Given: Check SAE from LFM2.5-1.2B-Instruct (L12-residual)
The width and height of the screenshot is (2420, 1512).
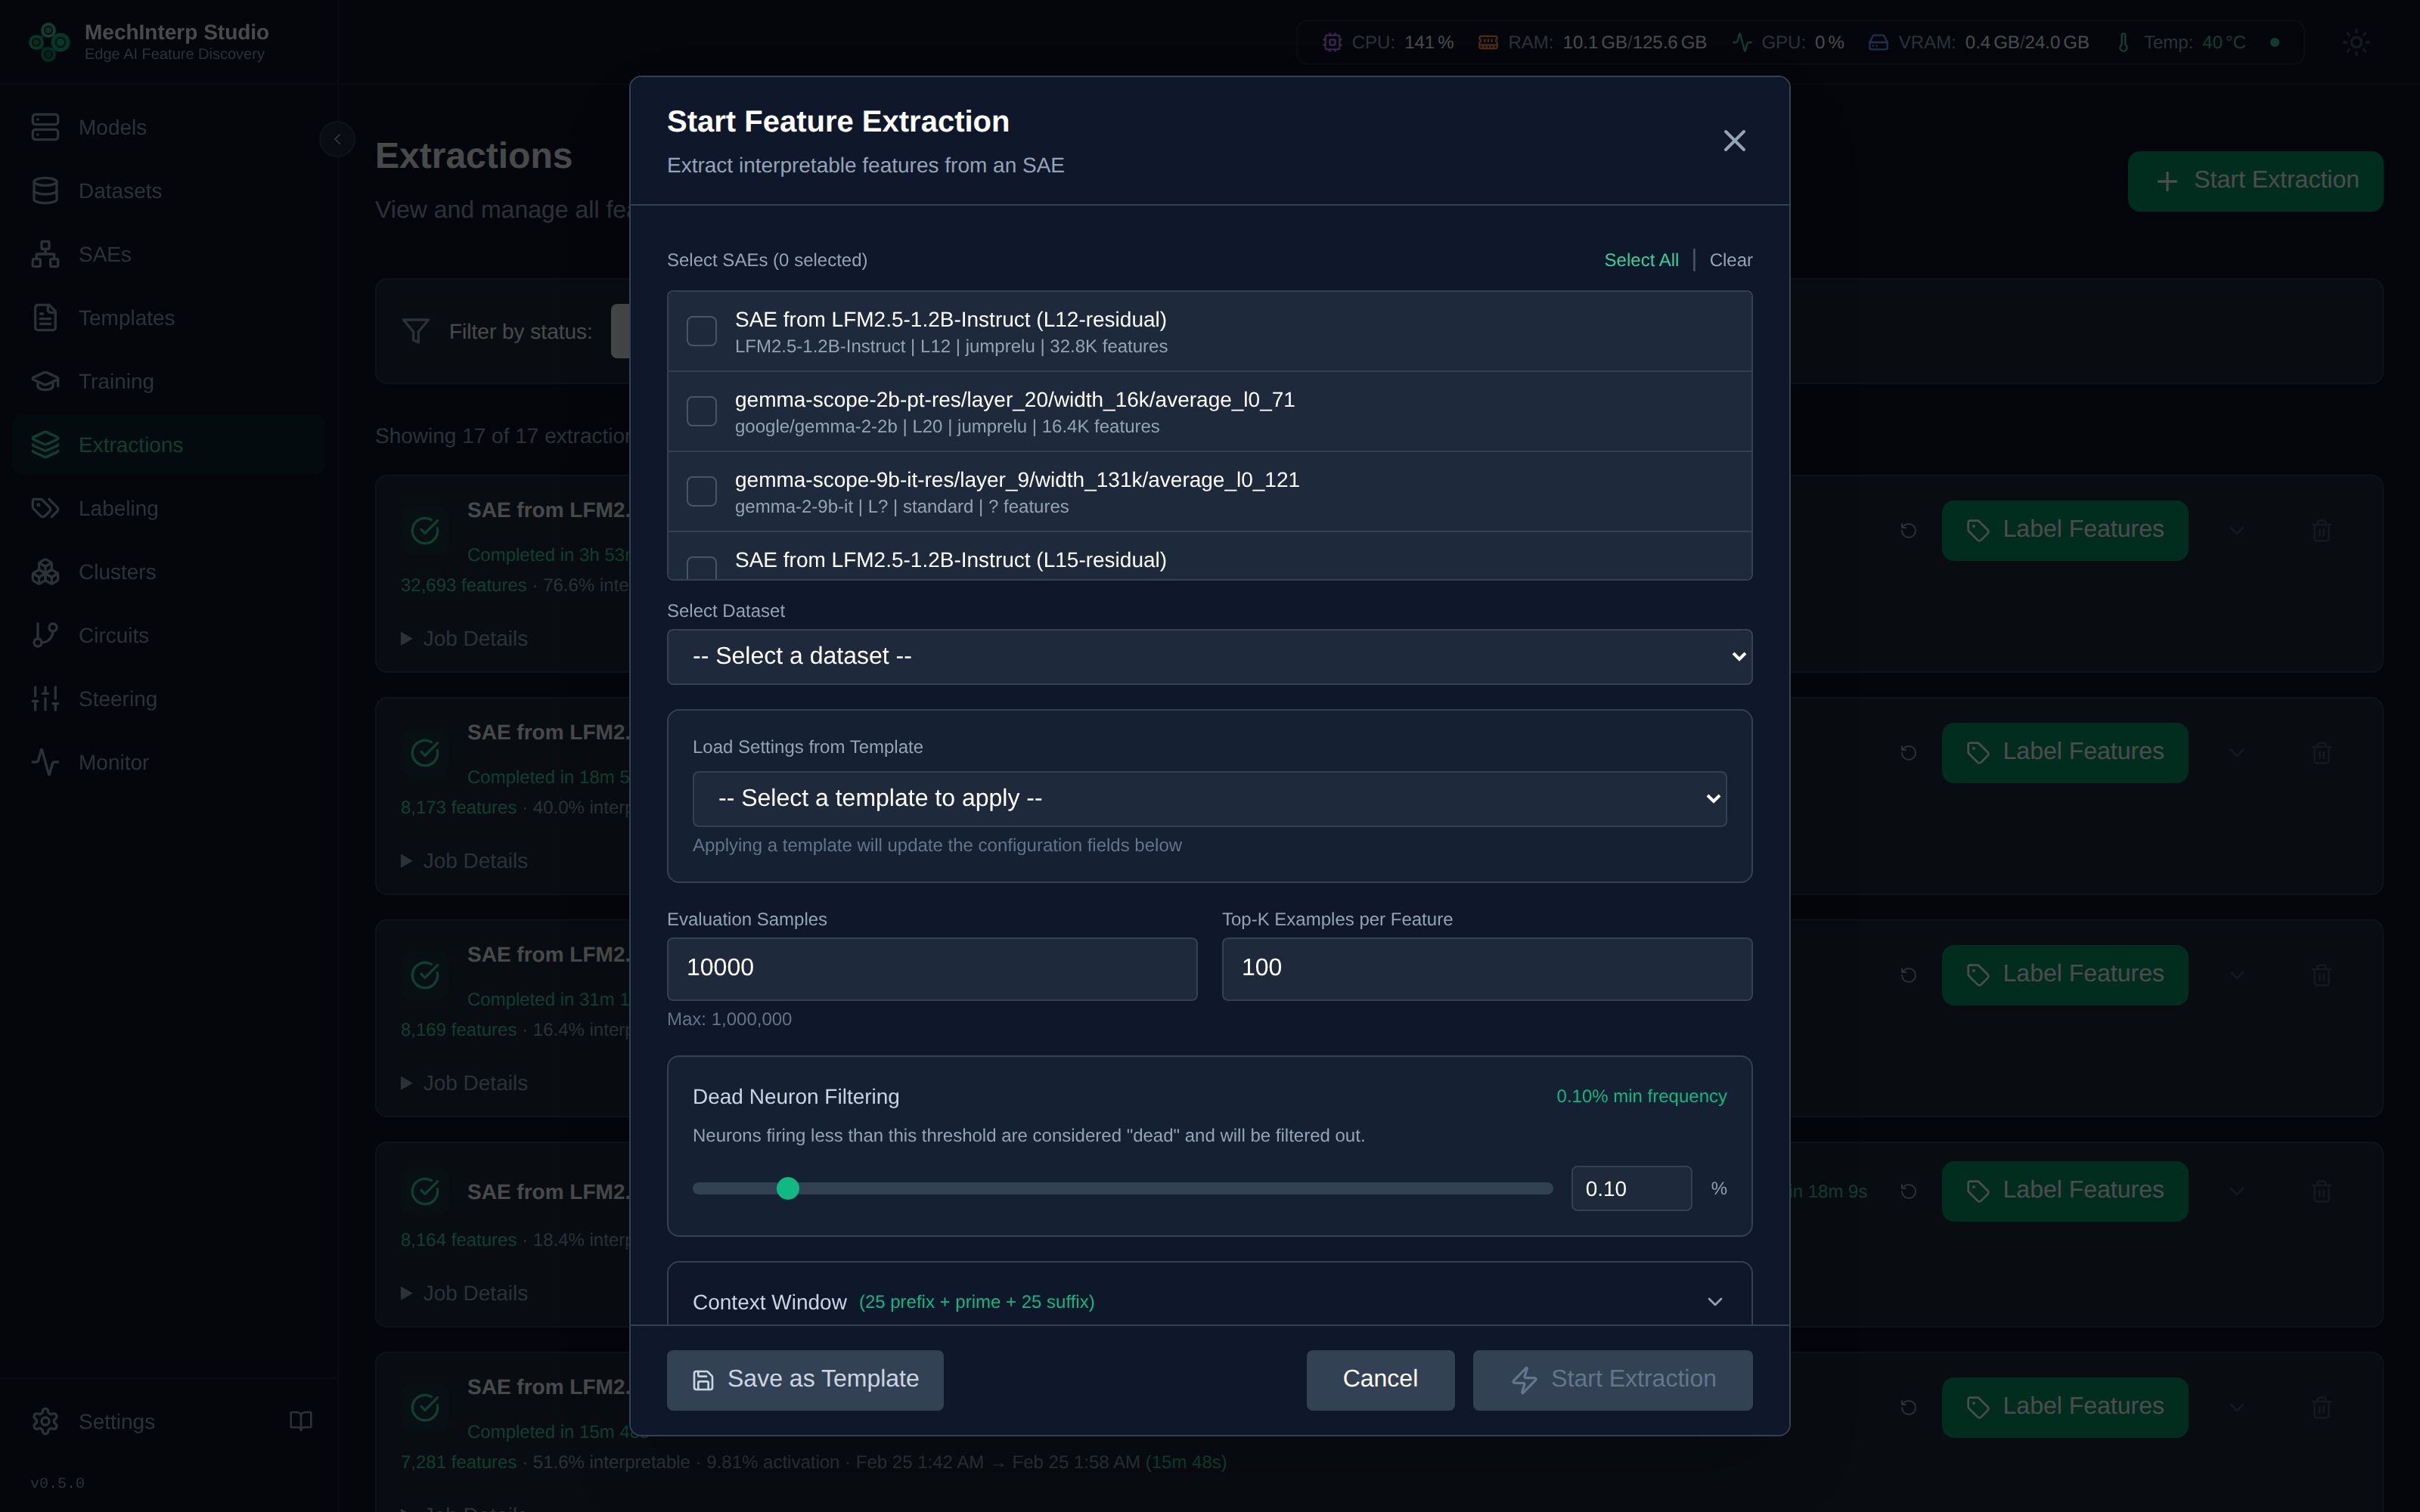Looking at the screenshot, I should point(702,331).
